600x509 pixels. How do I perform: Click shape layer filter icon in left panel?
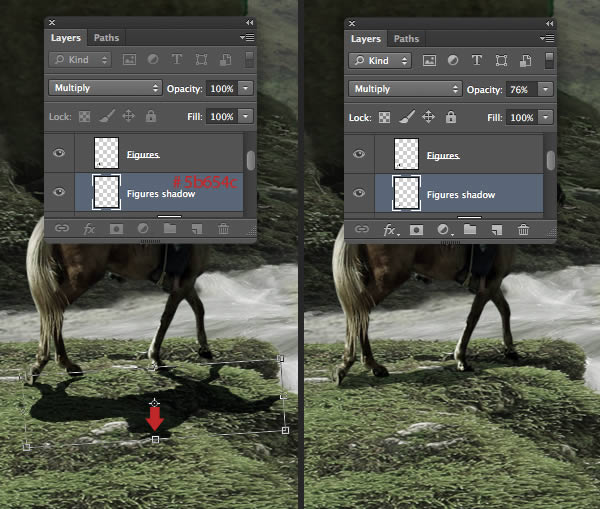coord(201,59)
